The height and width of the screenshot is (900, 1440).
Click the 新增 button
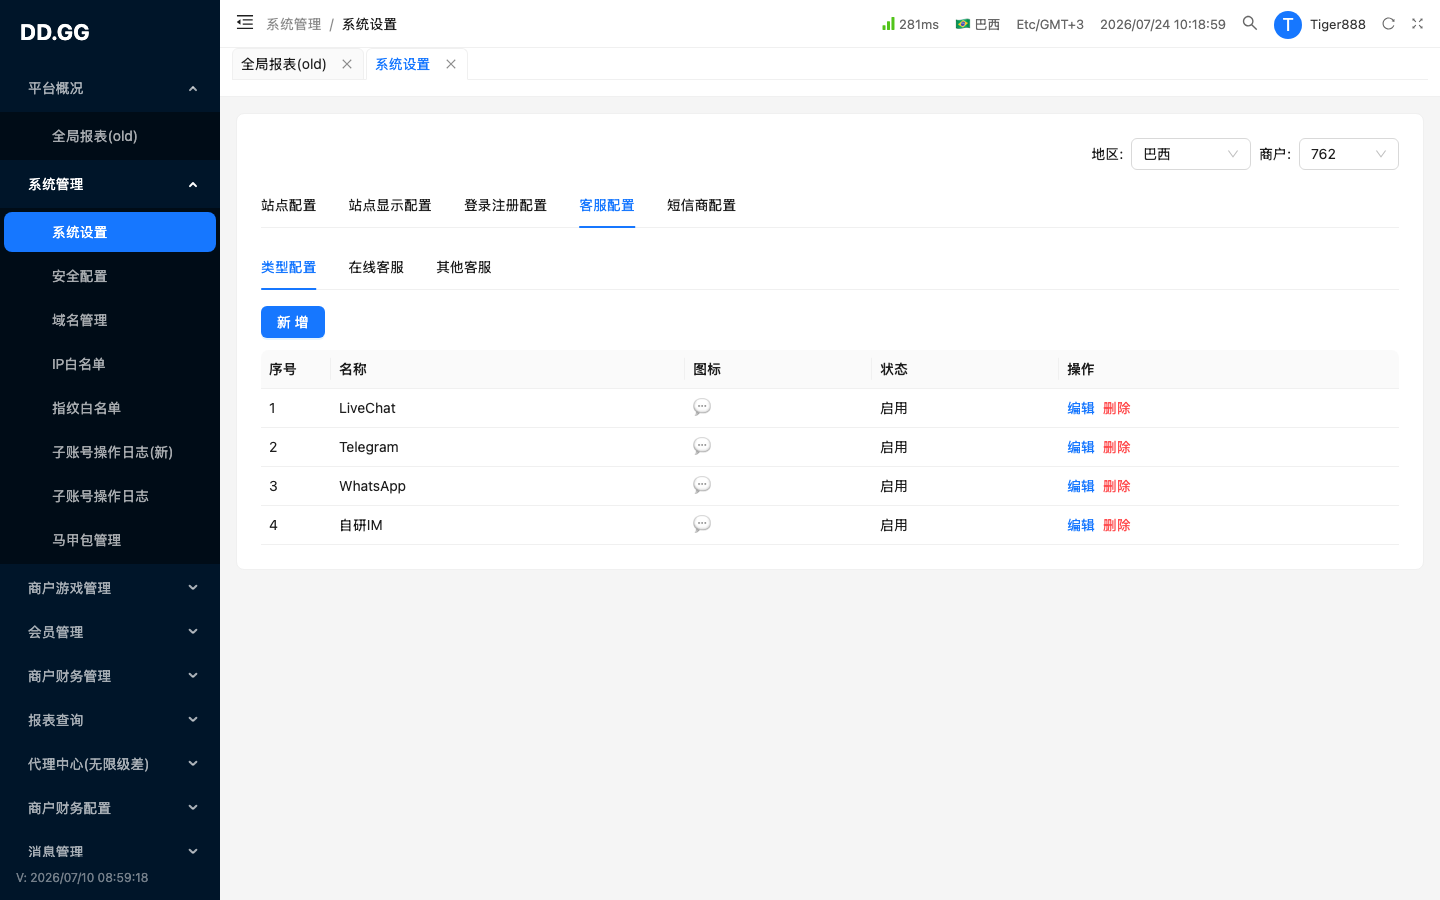[293, 322]
